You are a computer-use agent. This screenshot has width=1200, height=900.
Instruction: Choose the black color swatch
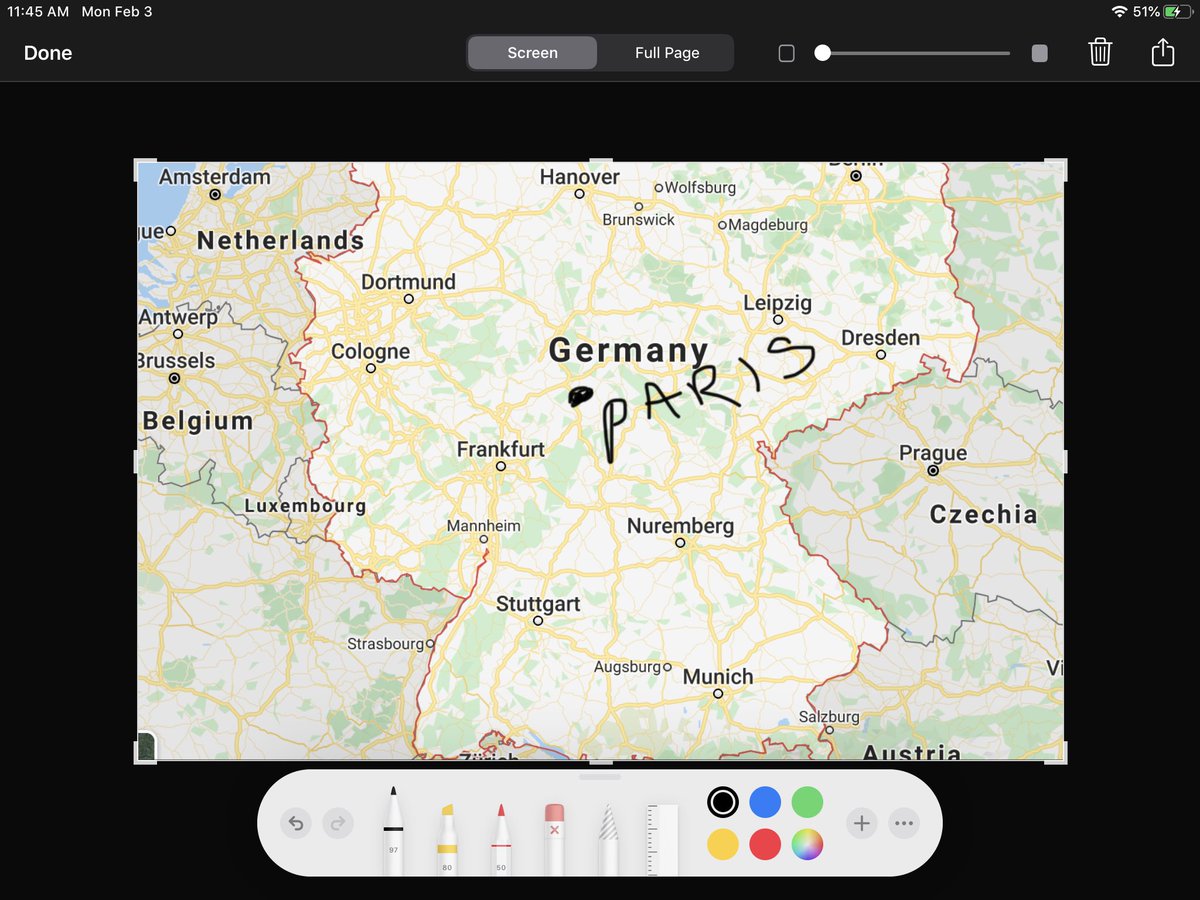tap(723, 802)
